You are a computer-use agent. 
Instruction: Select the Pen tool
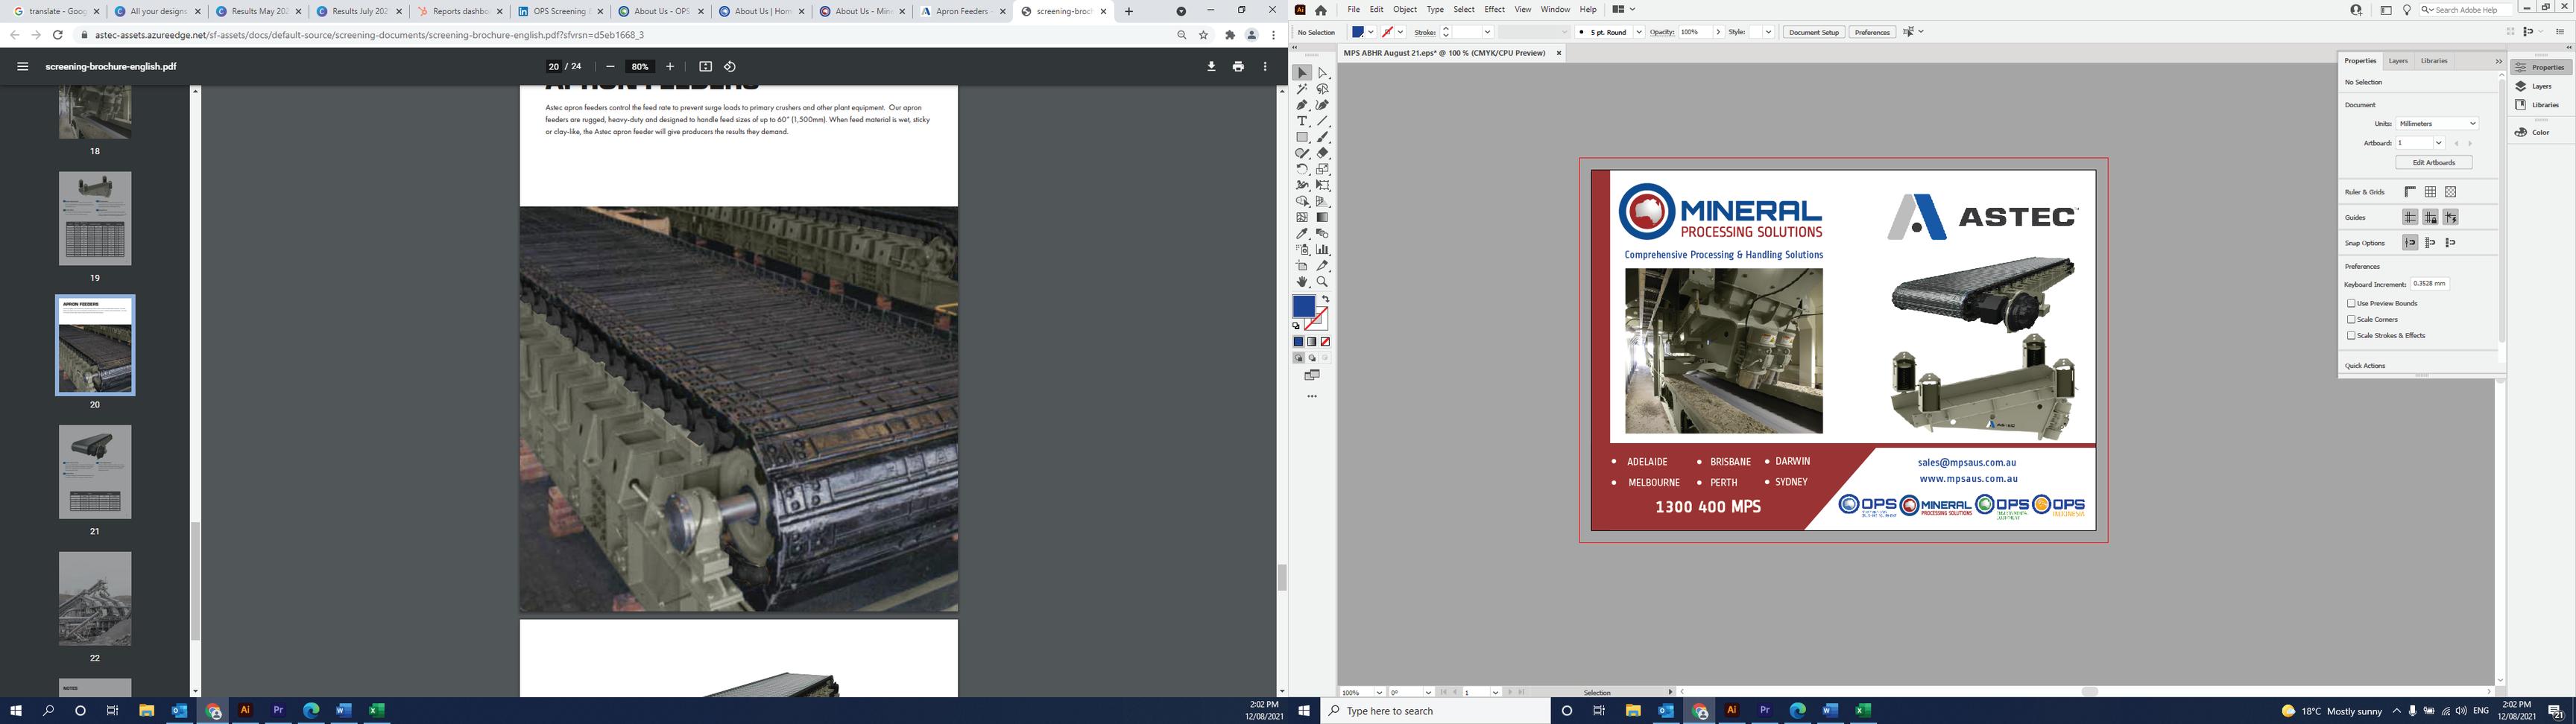(1302, 105)
